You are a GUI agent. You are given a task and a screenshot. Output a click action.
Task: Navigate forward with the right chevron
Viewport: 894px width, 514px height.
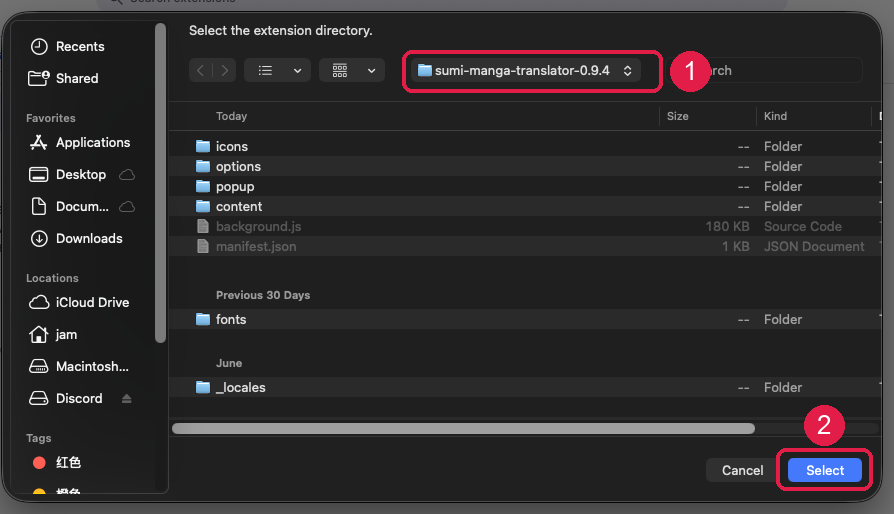(225, 70)
